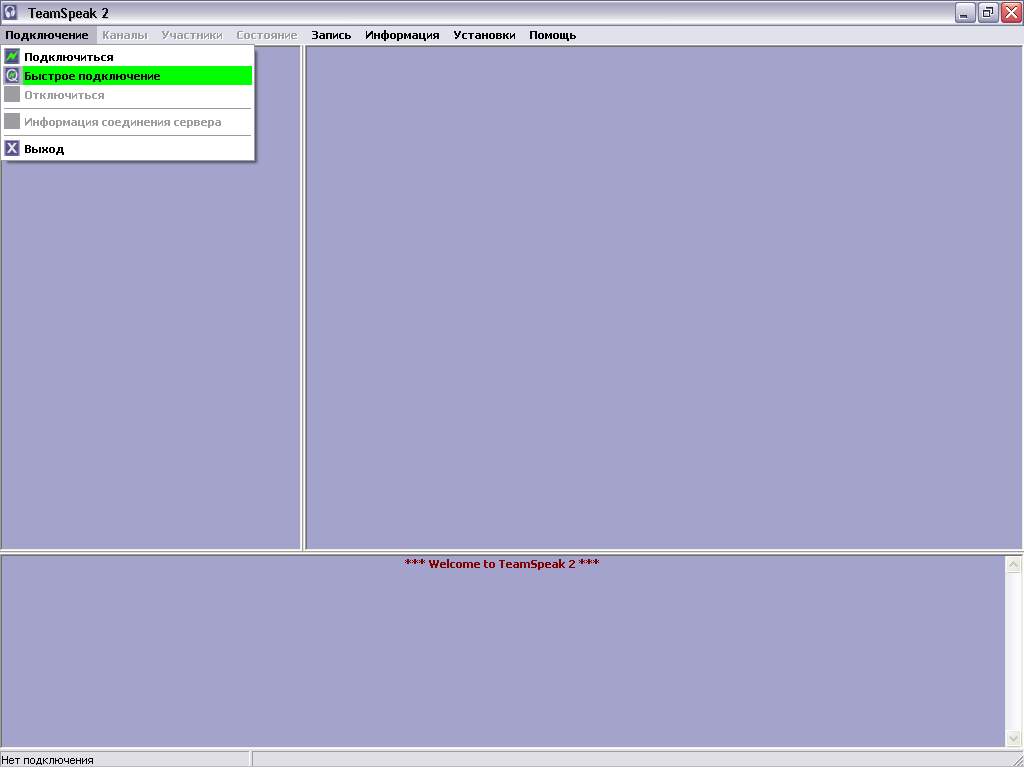Click the log scrollbar down arrow
This screenshot has width=1024, height=768.
[x=1014, y=739]
